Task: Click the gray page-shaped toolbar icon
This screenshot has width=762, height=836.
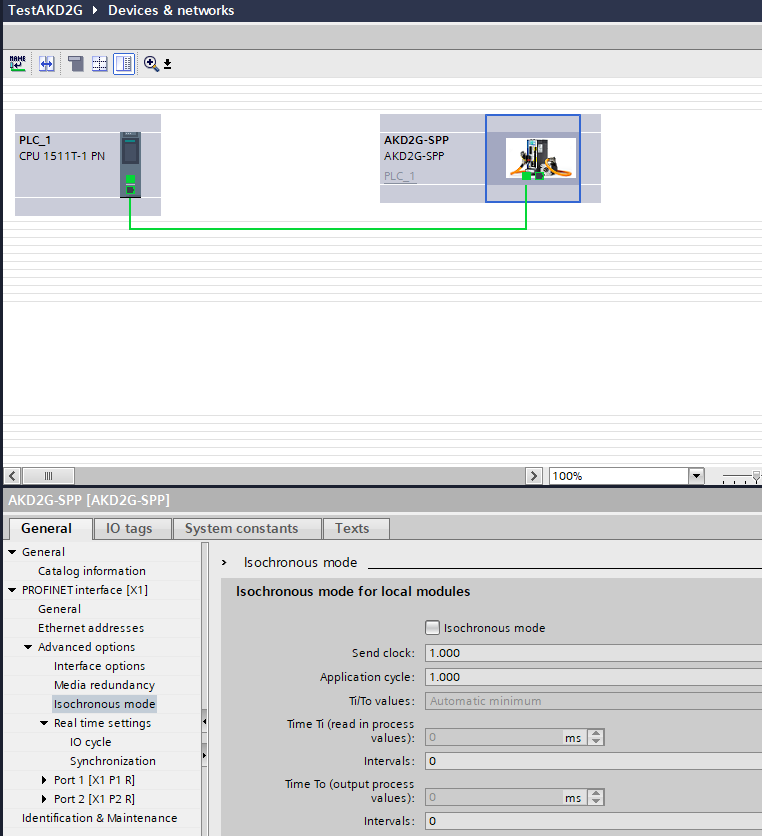Action: (x=75, y=64)
